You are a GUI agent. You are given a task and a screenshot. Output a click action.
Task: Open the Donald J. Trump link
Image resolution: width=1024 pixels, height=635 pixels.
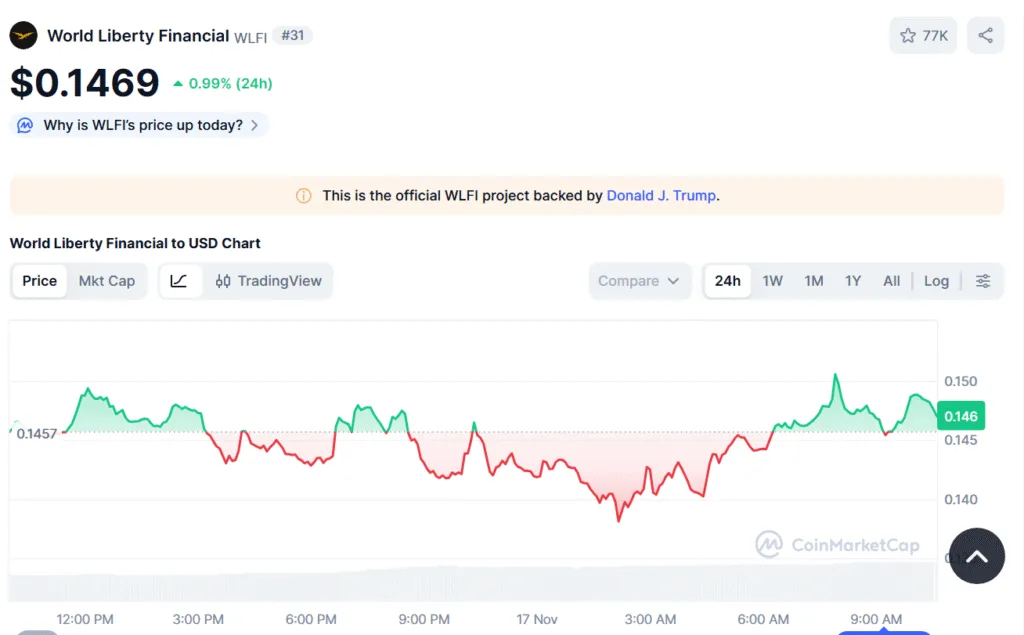coord(661,196)
